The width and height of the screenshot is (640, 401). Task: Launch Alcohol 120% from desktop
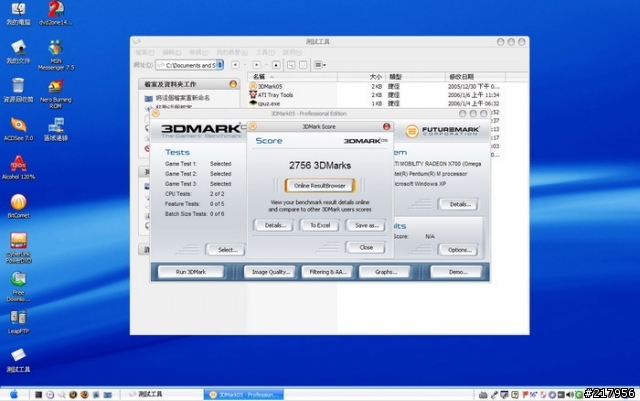click(18, 167)
